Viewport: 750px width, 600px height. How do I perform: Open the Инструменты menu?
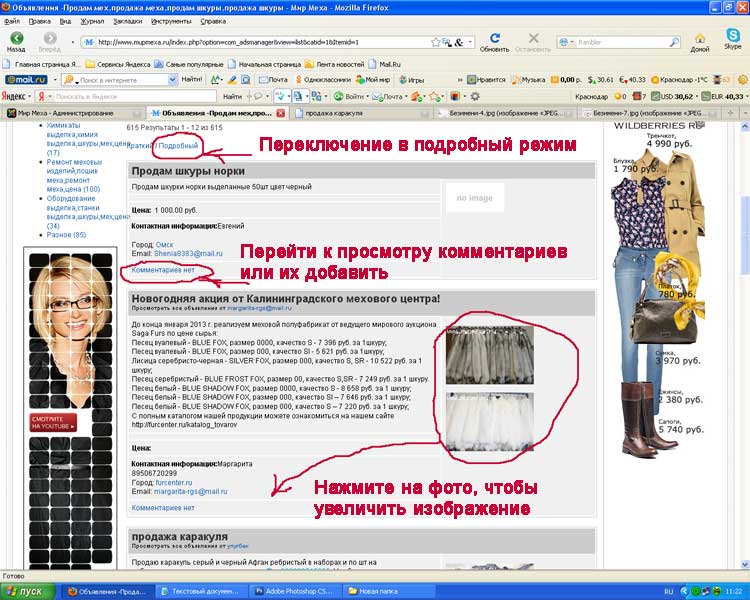coord(171,22)
